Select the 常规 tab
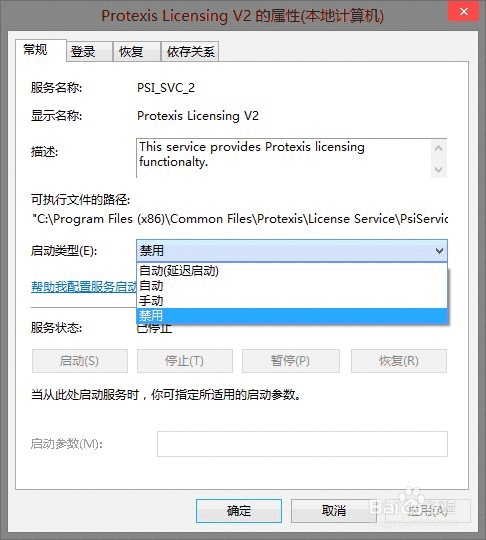 pyautogui.click(x=41, y=50)
